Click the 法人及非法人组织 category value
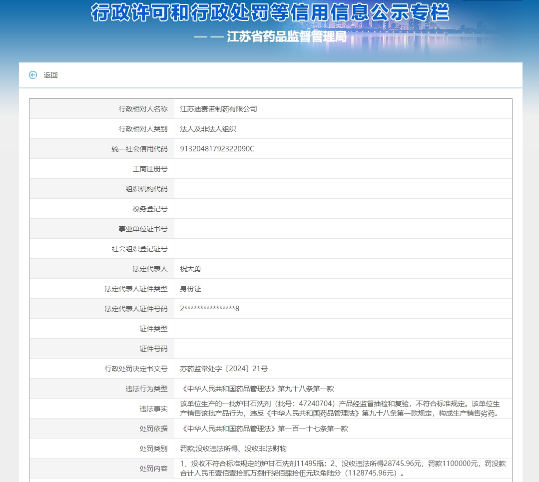 pyautogui.click(x=208, y=129)
